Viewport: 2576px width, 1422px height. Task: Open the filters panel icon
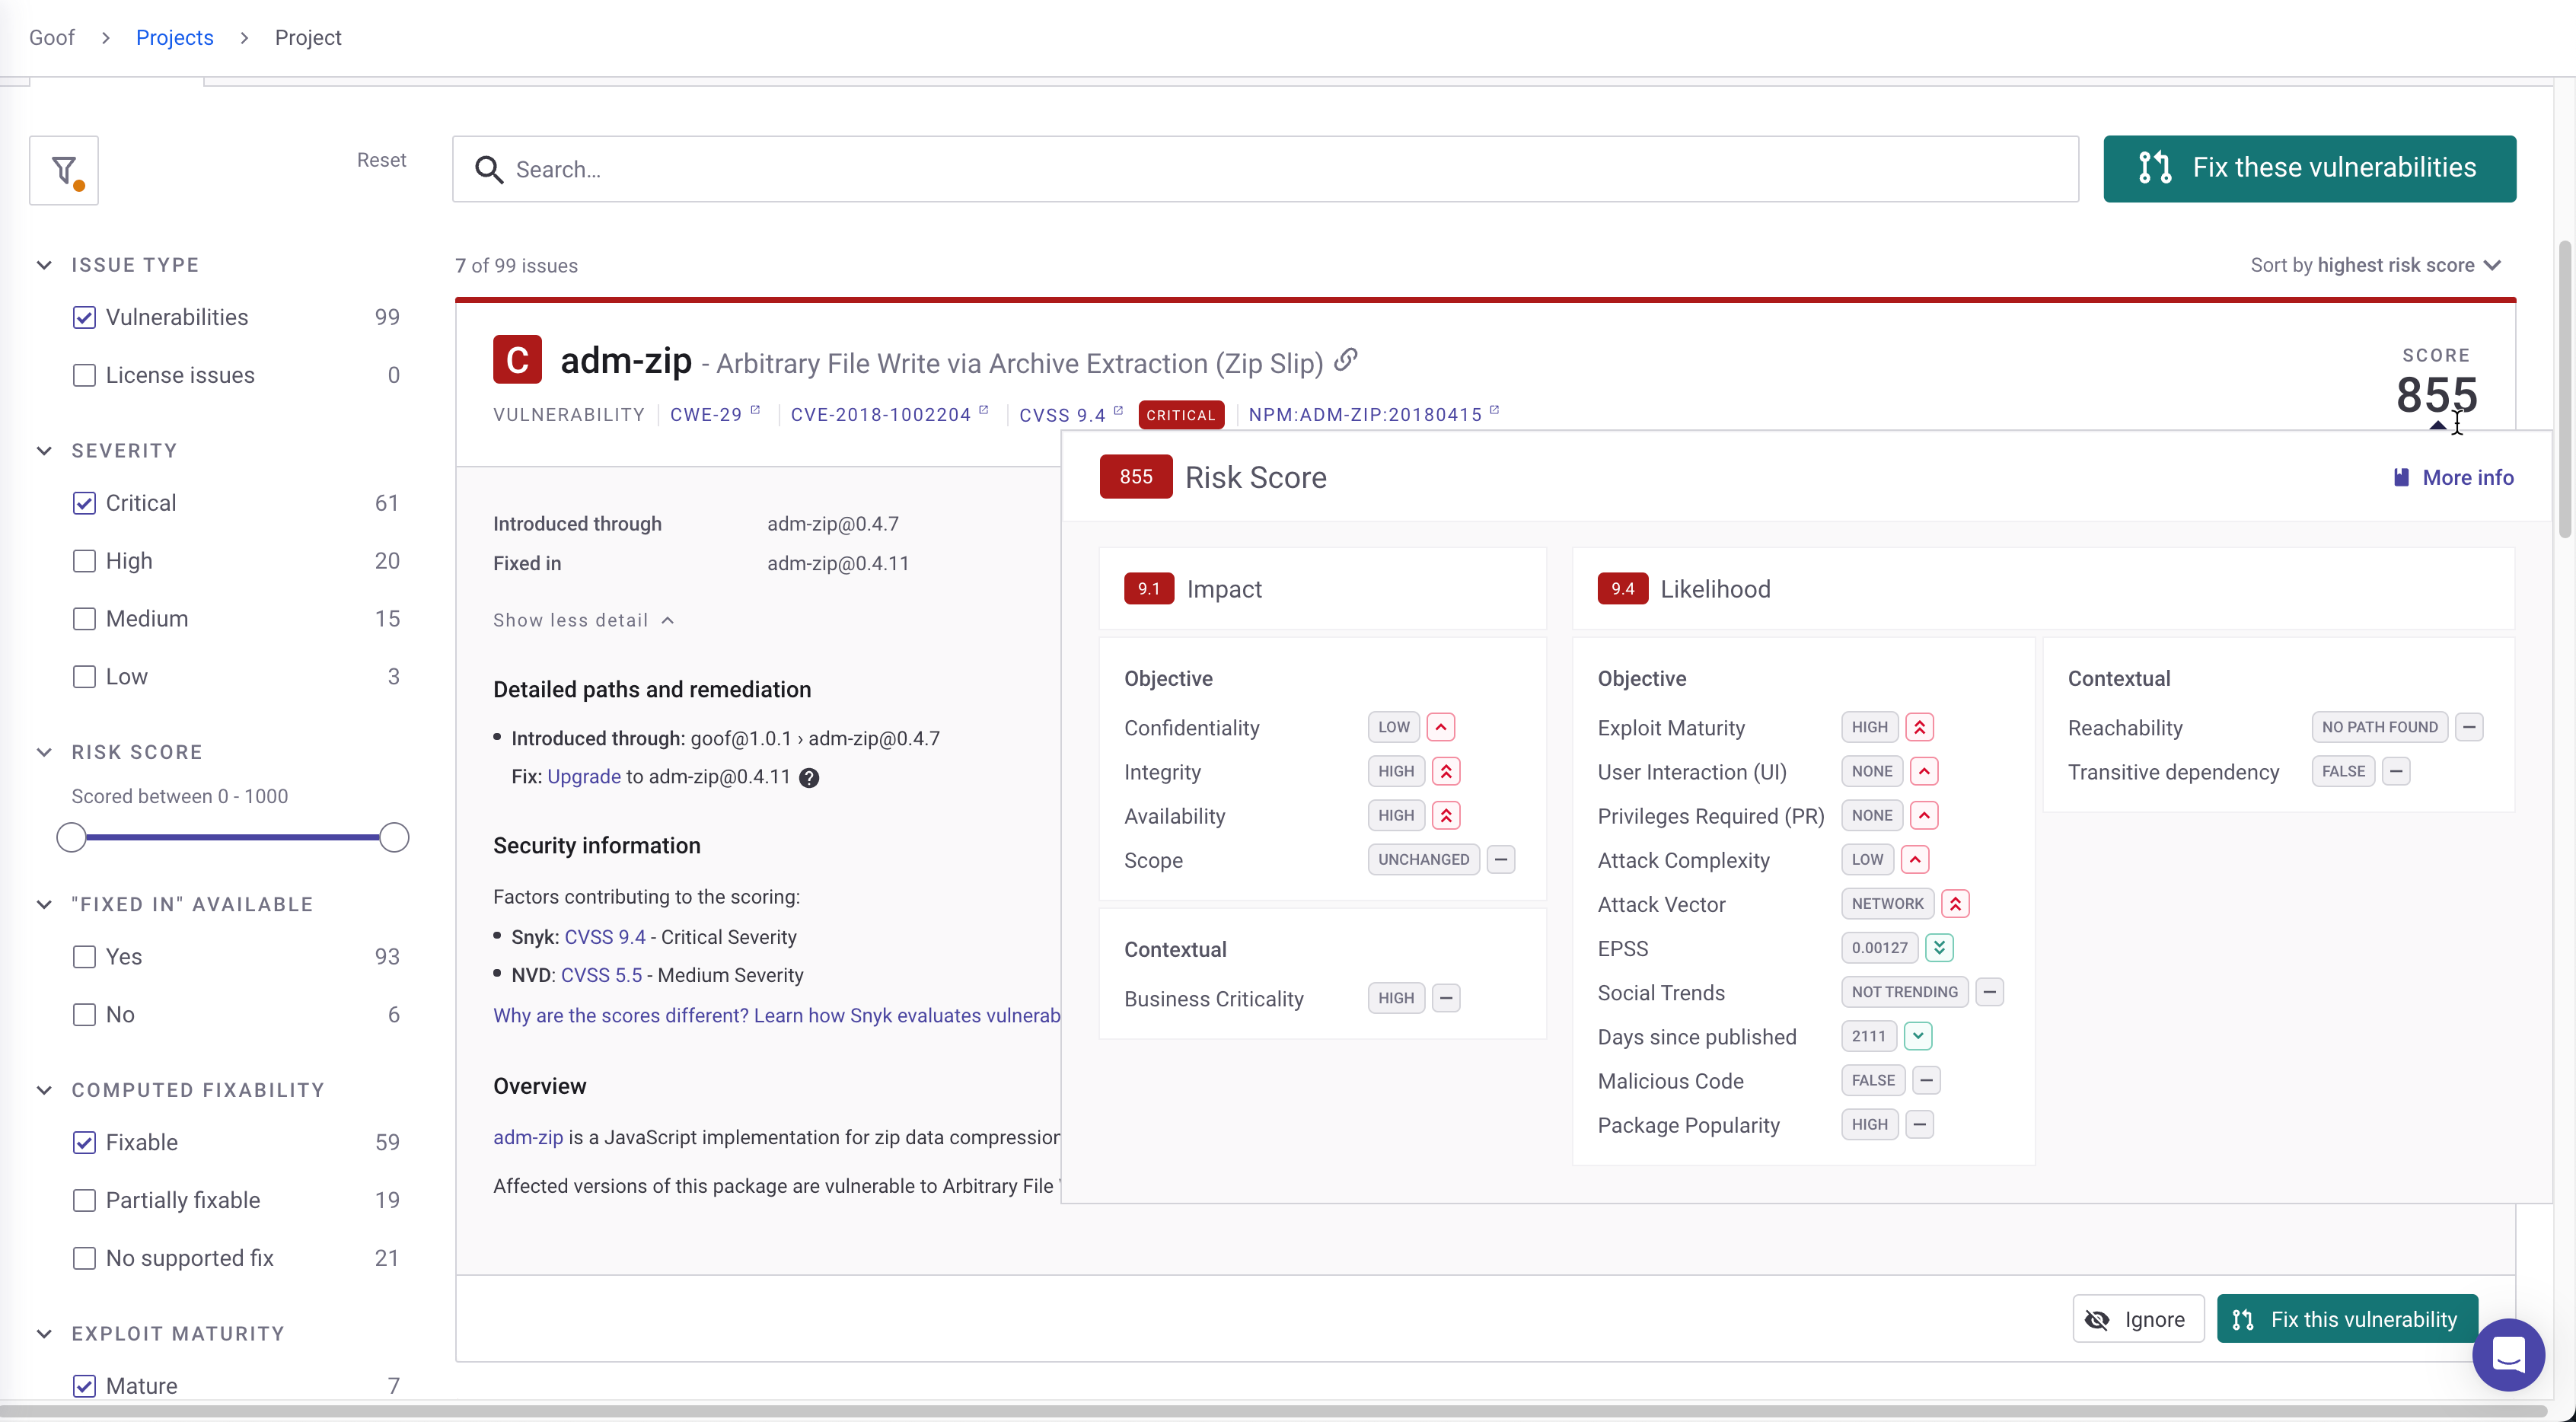tap(63, 169)
